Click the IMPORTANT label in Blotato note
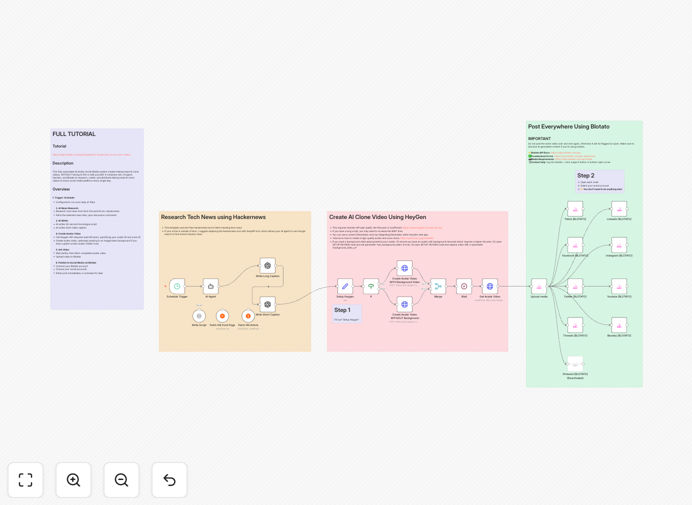 tap(539, 139)
